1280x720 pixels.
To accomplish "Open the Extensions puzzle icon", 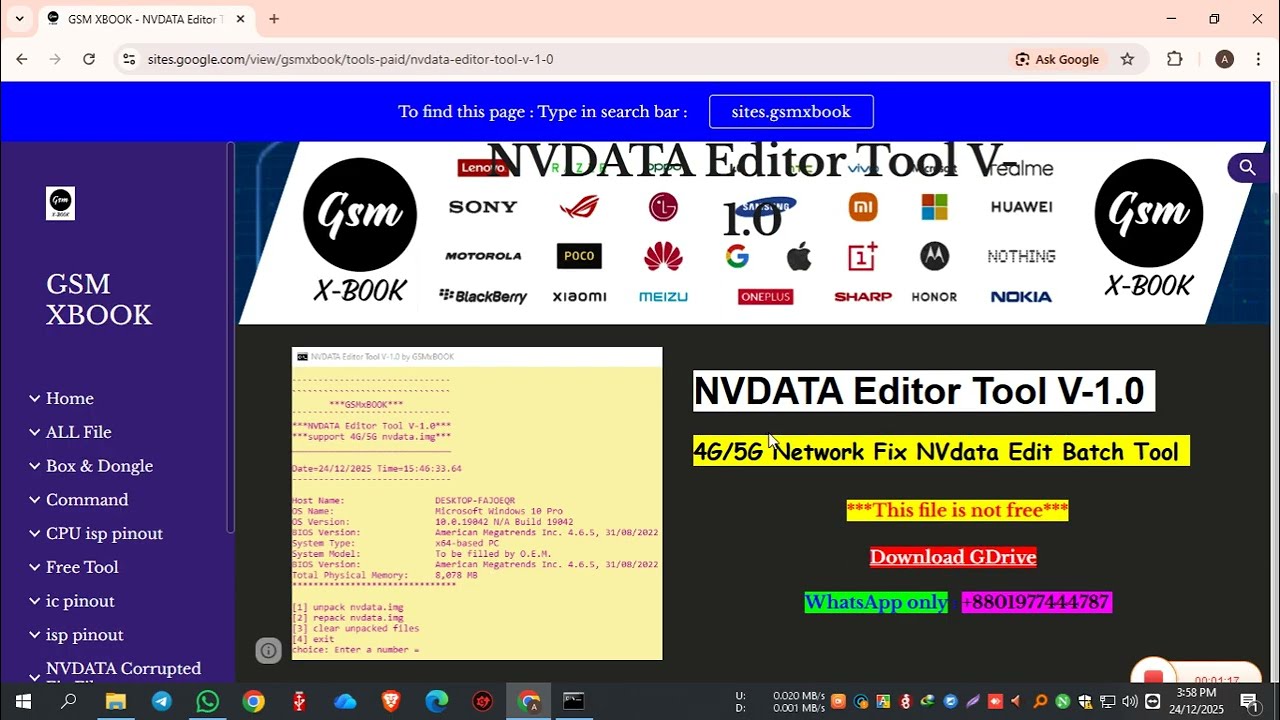I will click(1175, 59).
